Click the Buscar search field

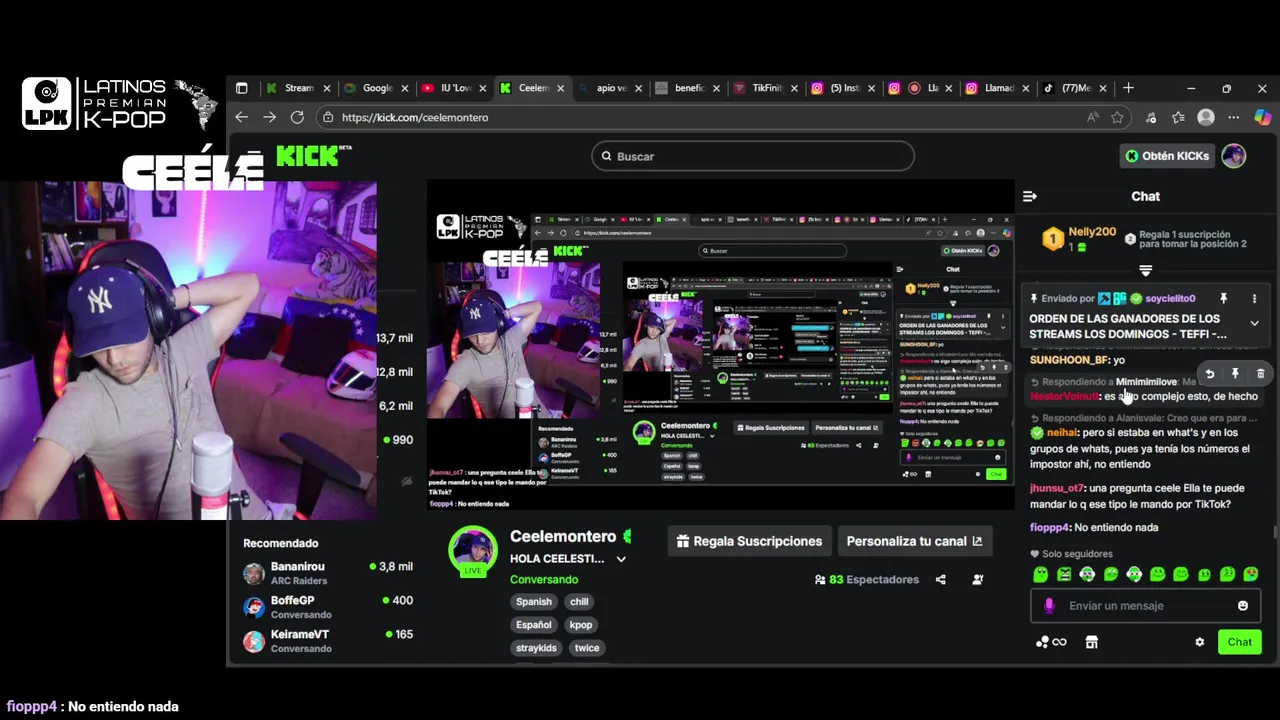pos(752,156)
